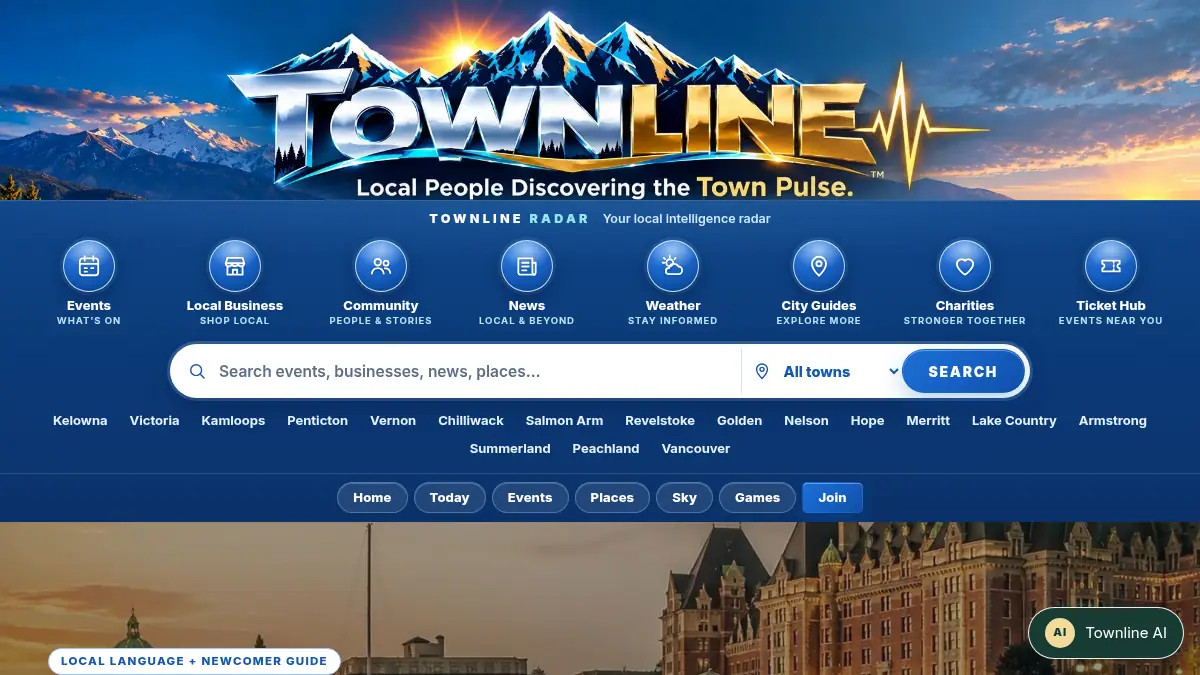Viewport: 1200px width, 675px height.
Task: Choose the Merritt town link
Action: point(928,421)
